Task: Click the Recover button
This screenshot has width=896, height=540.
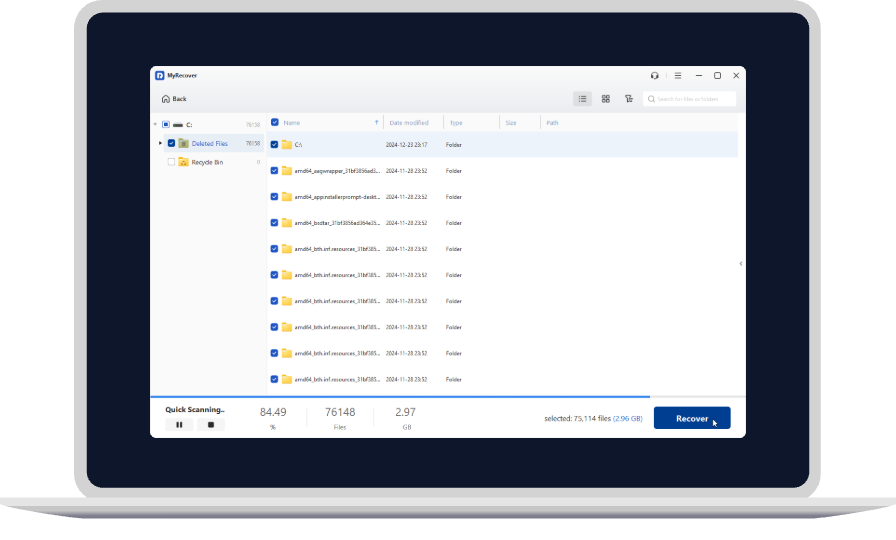Action: pos(691,418)
